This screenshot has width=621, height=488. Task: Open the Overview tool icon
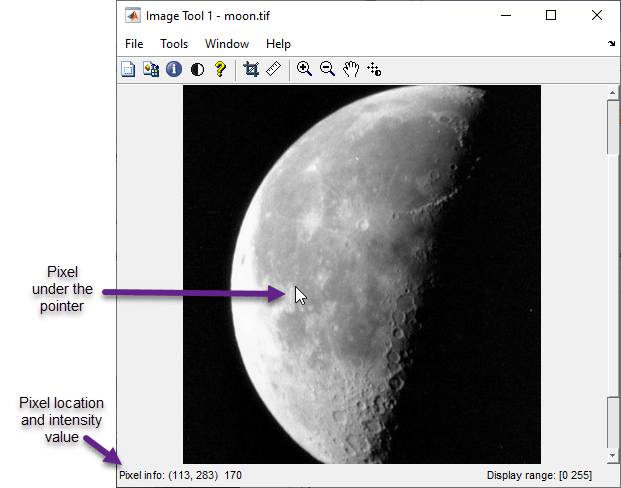point(128,69)
